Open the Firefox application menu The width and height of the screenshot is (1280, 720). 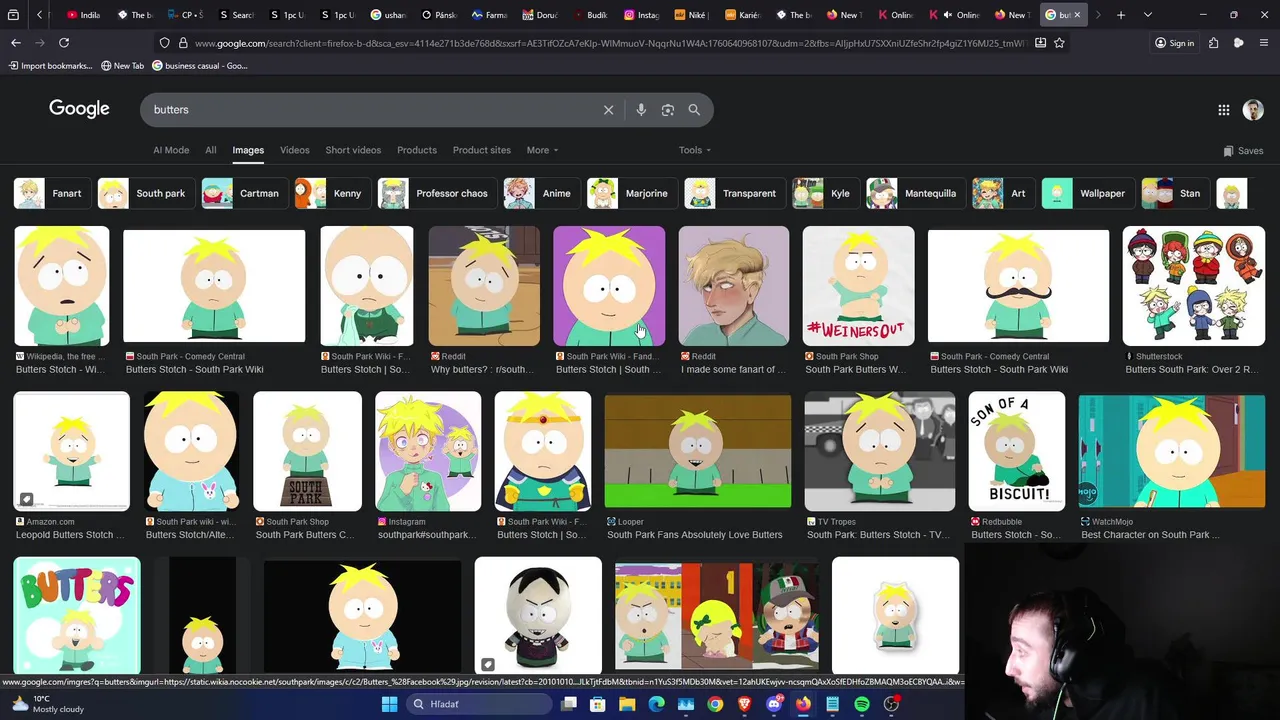pyautogui.click(x=1264, y=43)
